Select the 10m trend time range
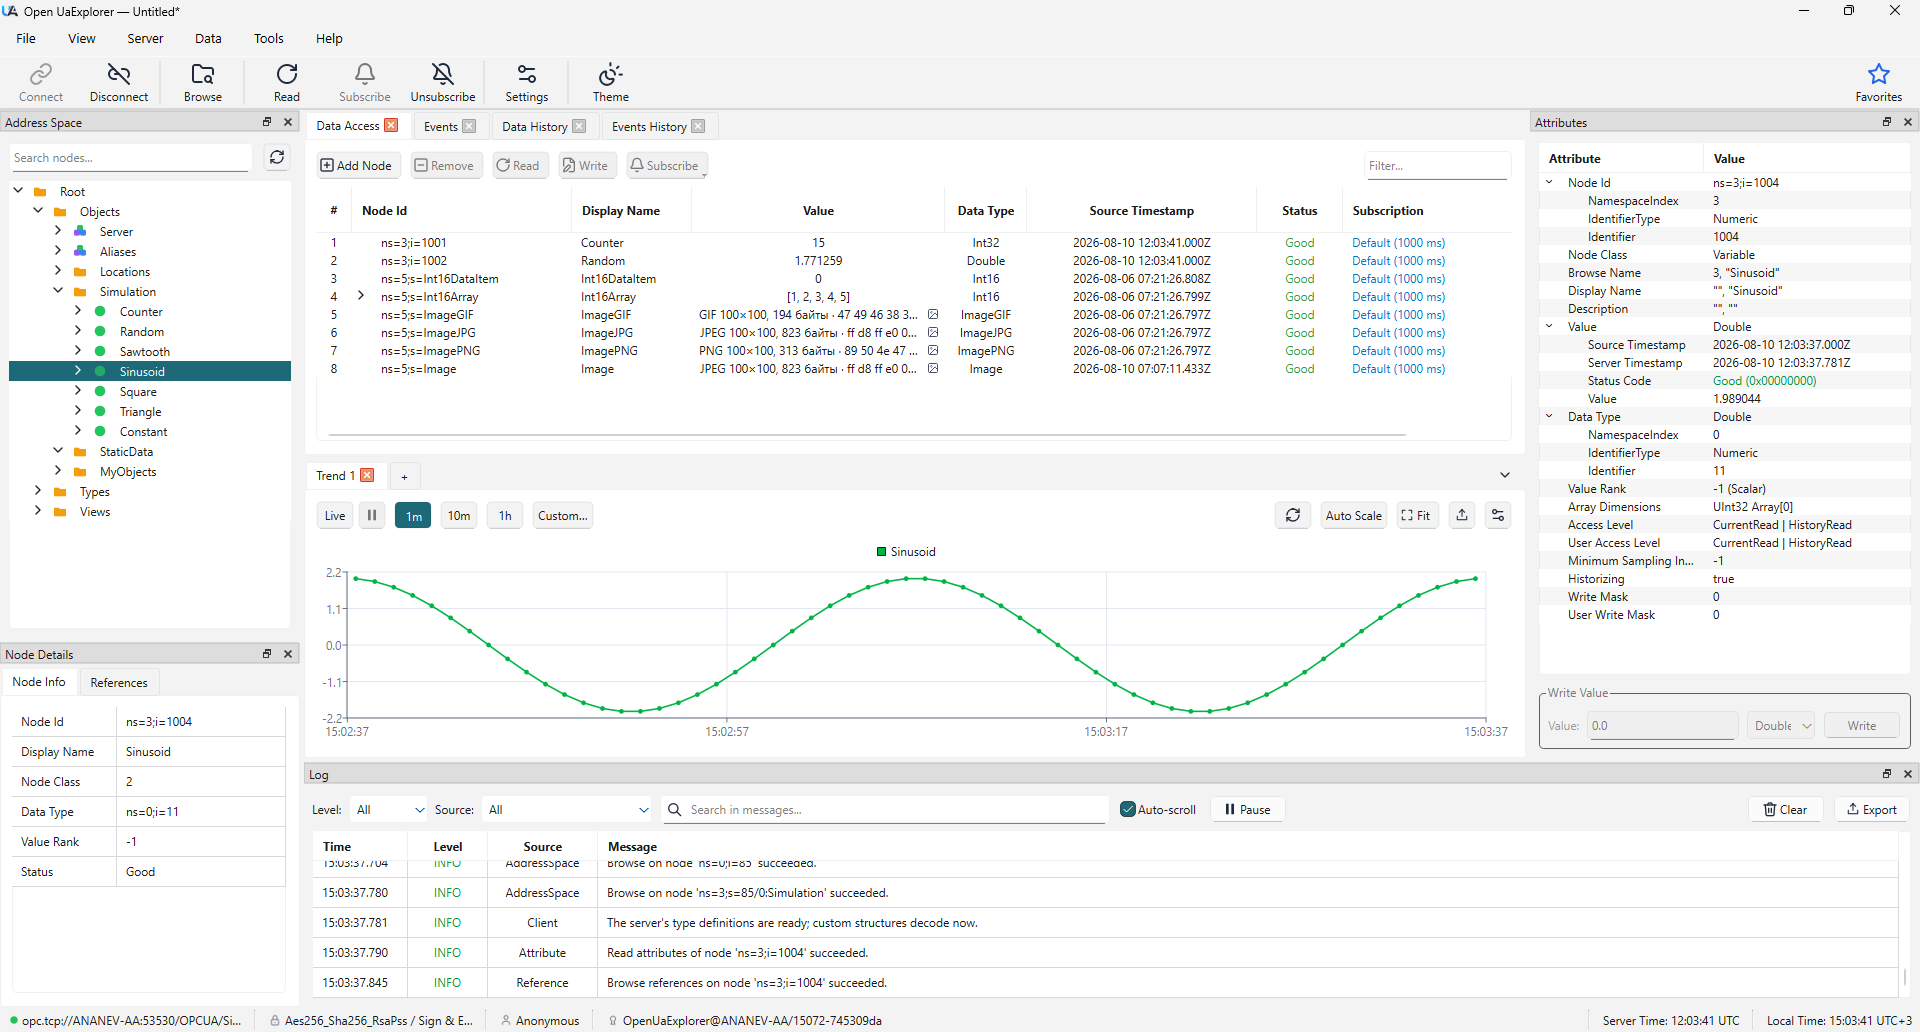This screenshot has width=1920, height=1032. point(459,516)
